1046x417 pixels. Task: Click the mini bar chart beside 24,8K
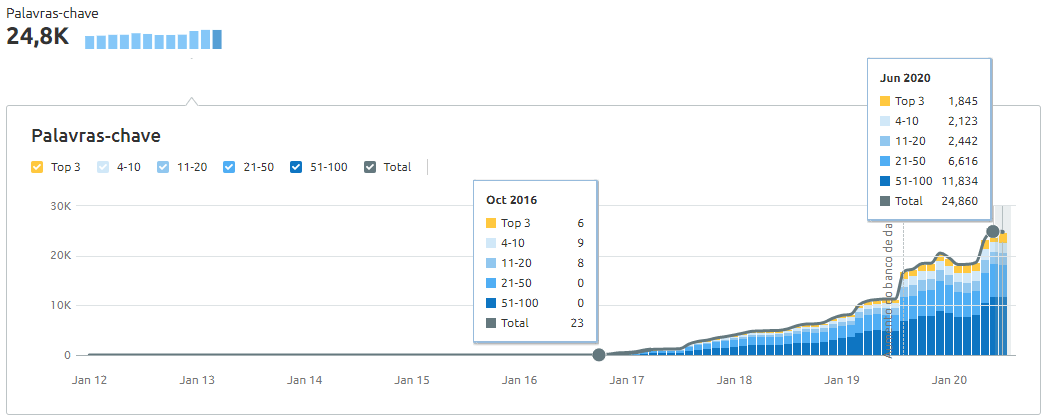(153, 40)
